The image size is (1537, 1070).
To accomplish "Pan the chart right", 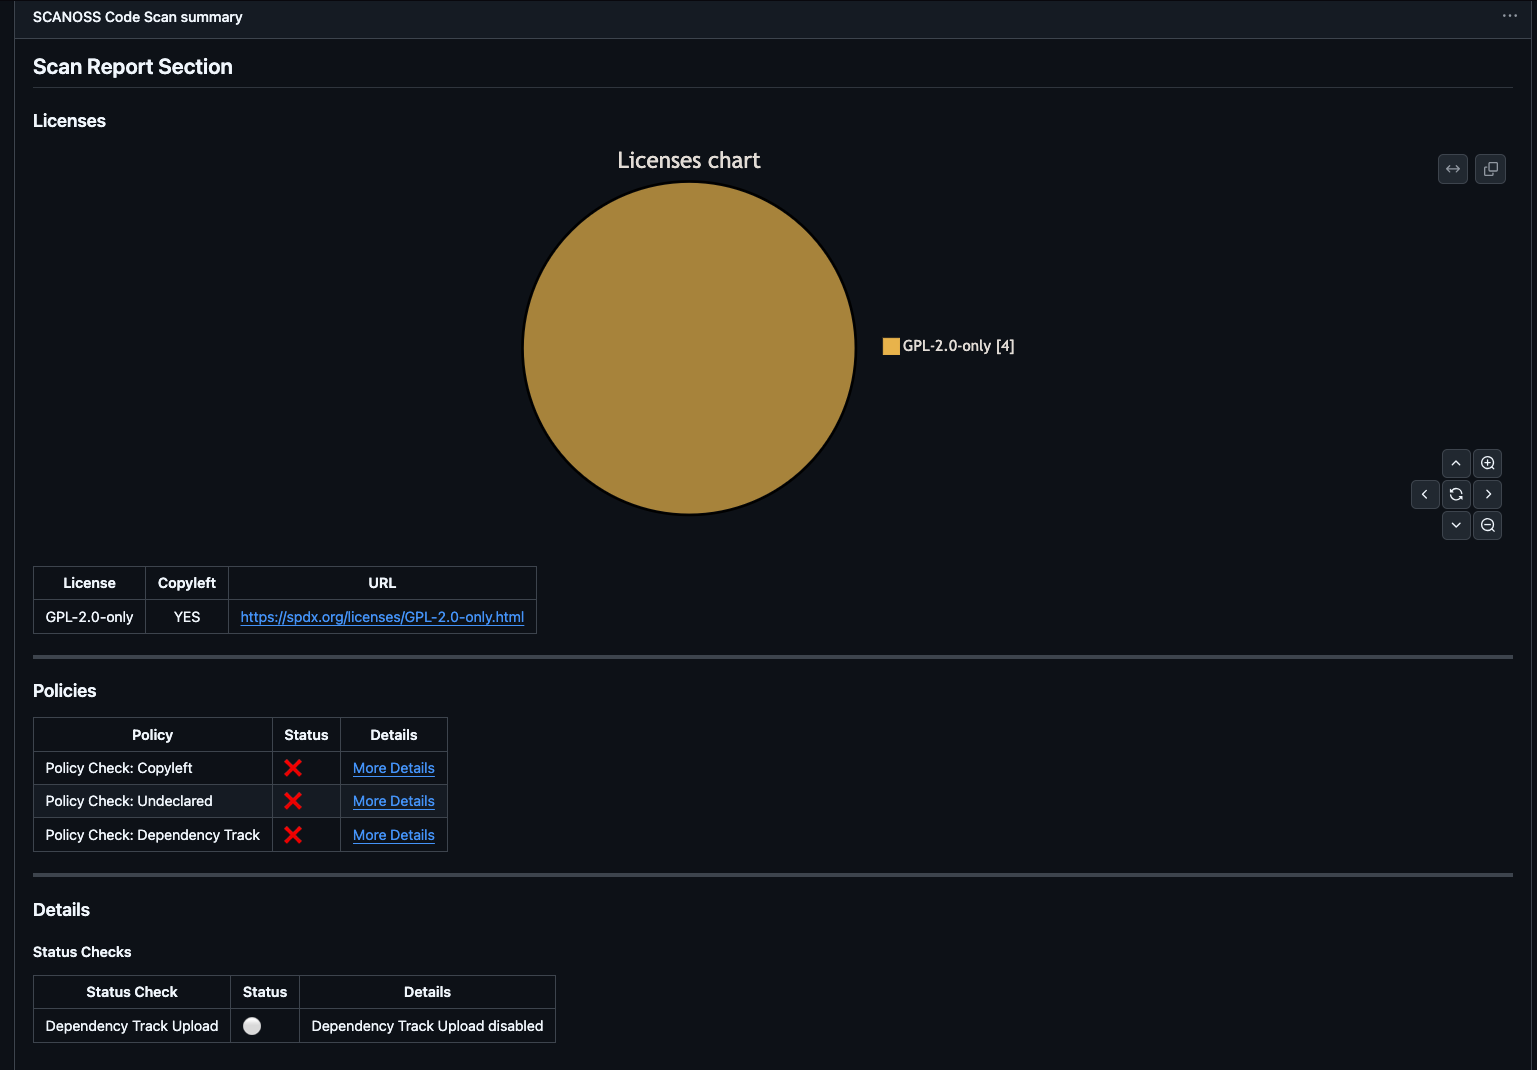I will (x=1487, y=494).
